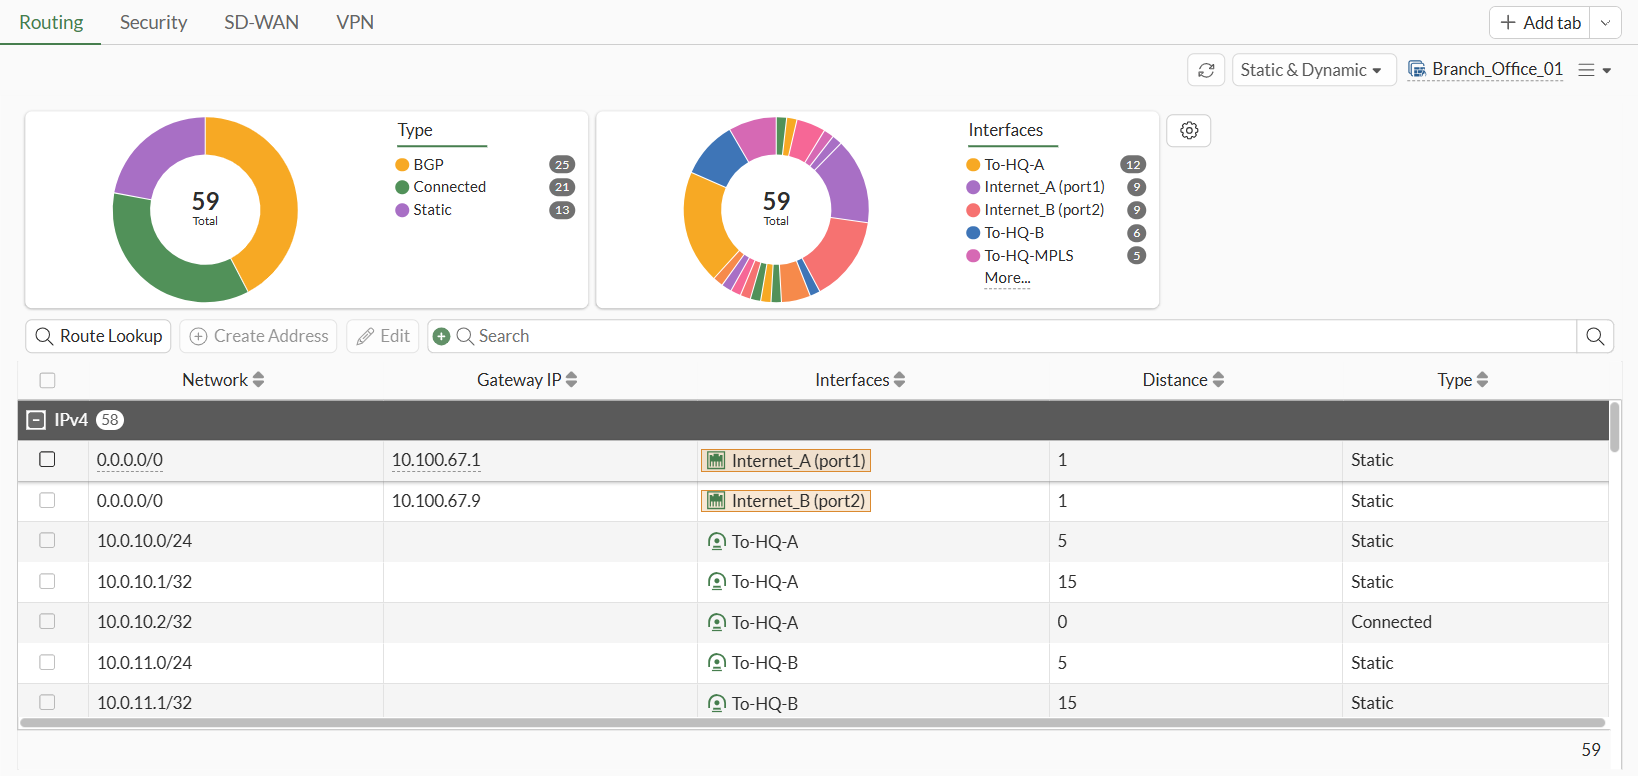The height and width of the screenshot is (776, 1638).
Task: Sort by Network column arrows
Action: (259, 380)
